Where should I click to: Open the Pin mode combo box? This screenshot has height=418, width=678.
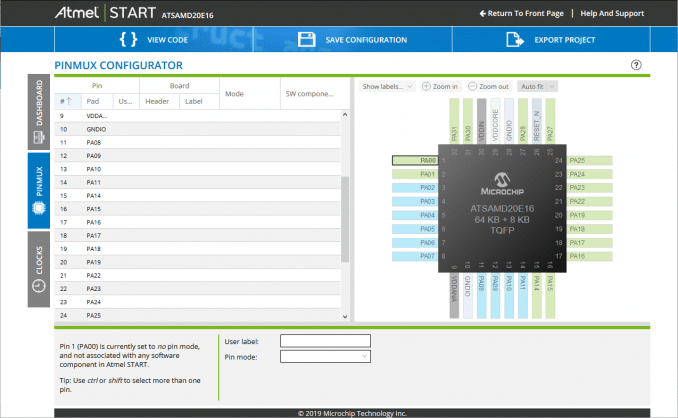pos(325,356)
